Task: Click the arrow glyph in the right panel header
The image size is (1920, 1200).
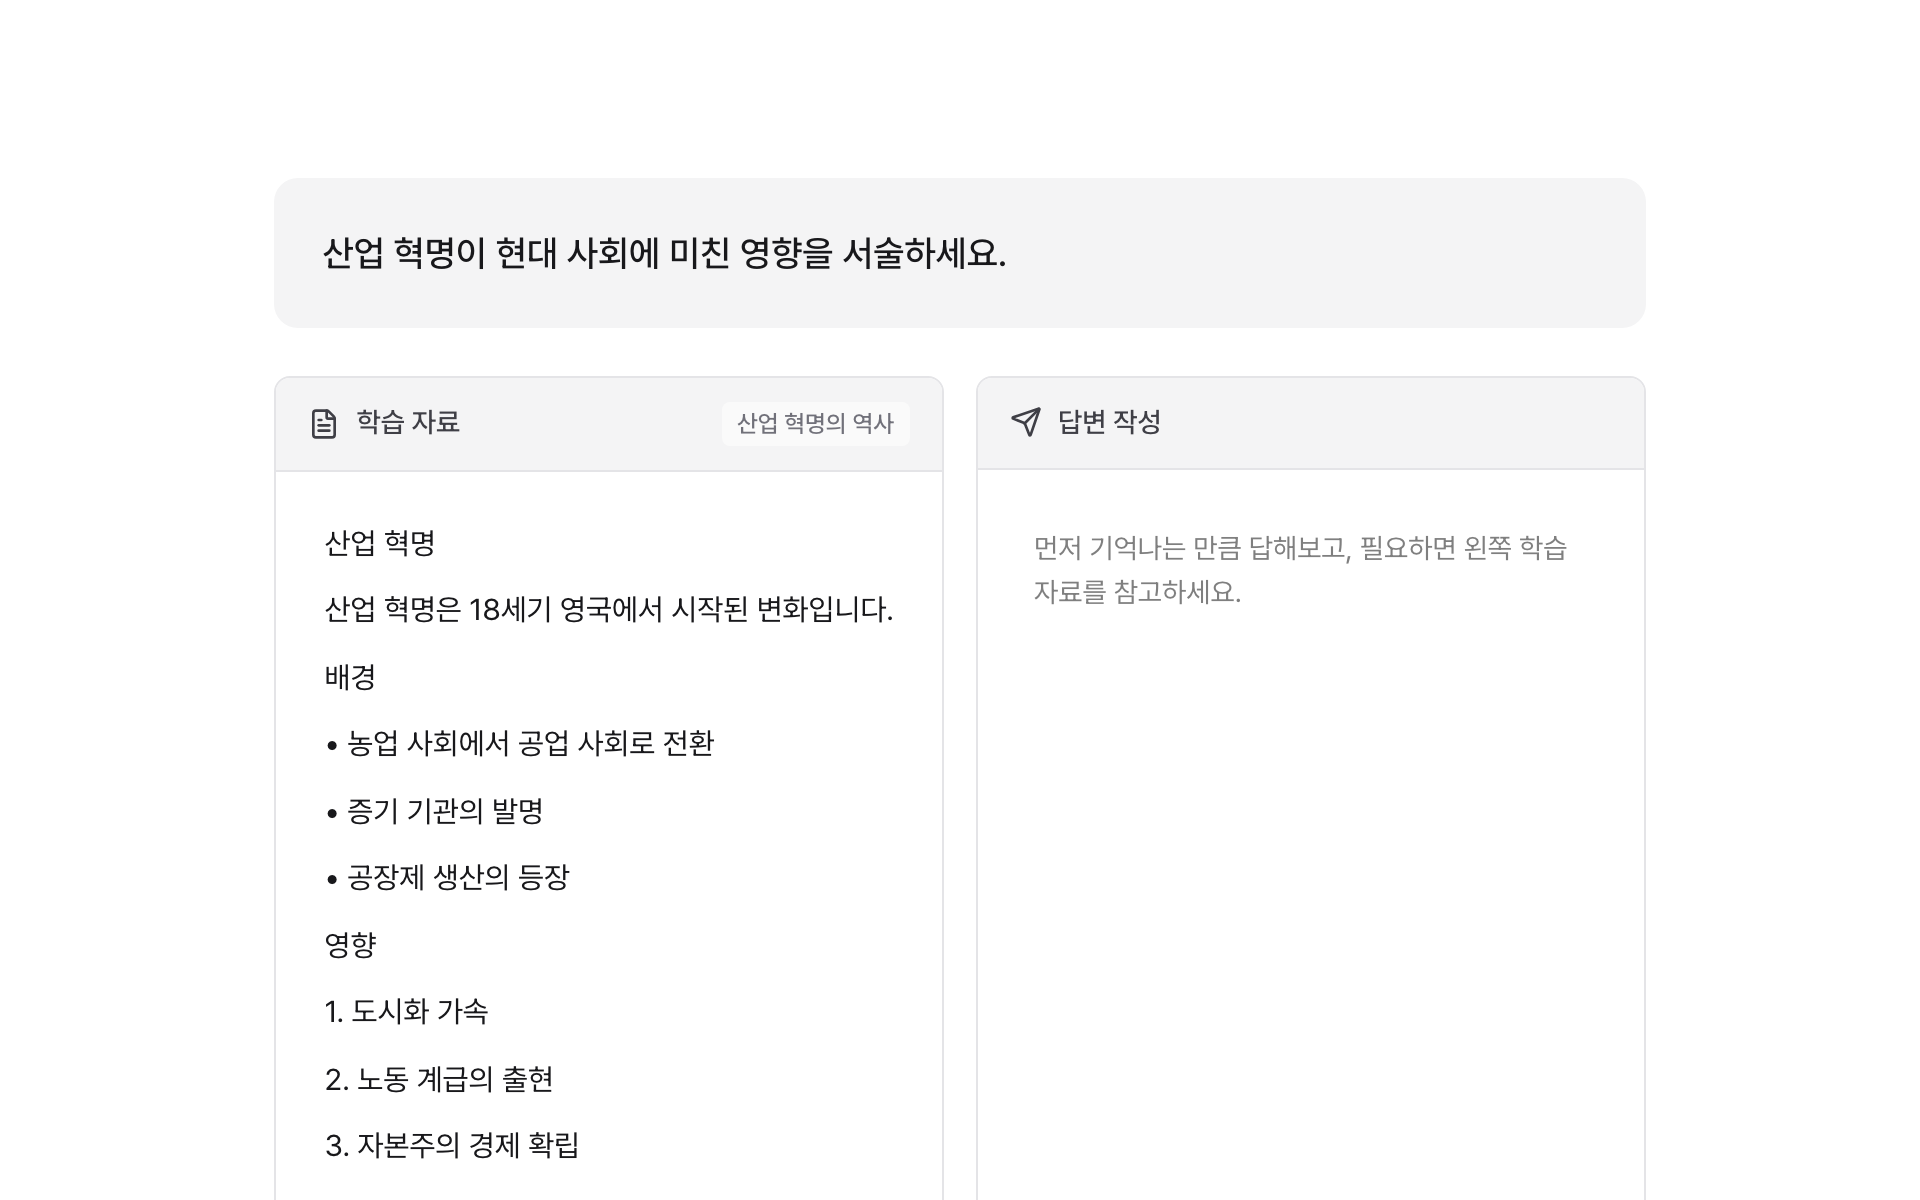Action: tap(1024, 423)
